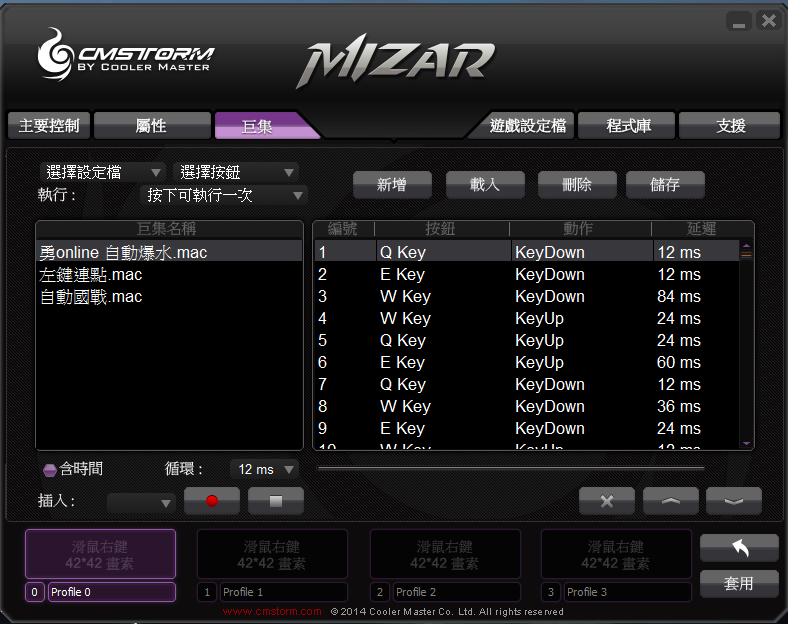Delete selected macro step with X button
The width and height of the screenshot is (788, 624).
607,501
